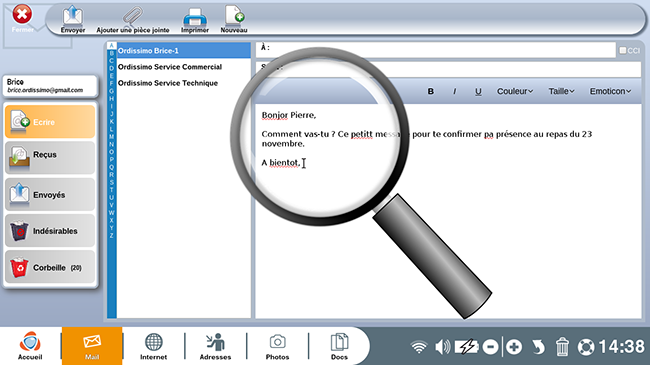This screenshot has width=650, height=365.
Task: Create a new message with Nouveau icon
Action: click(234, 16)
